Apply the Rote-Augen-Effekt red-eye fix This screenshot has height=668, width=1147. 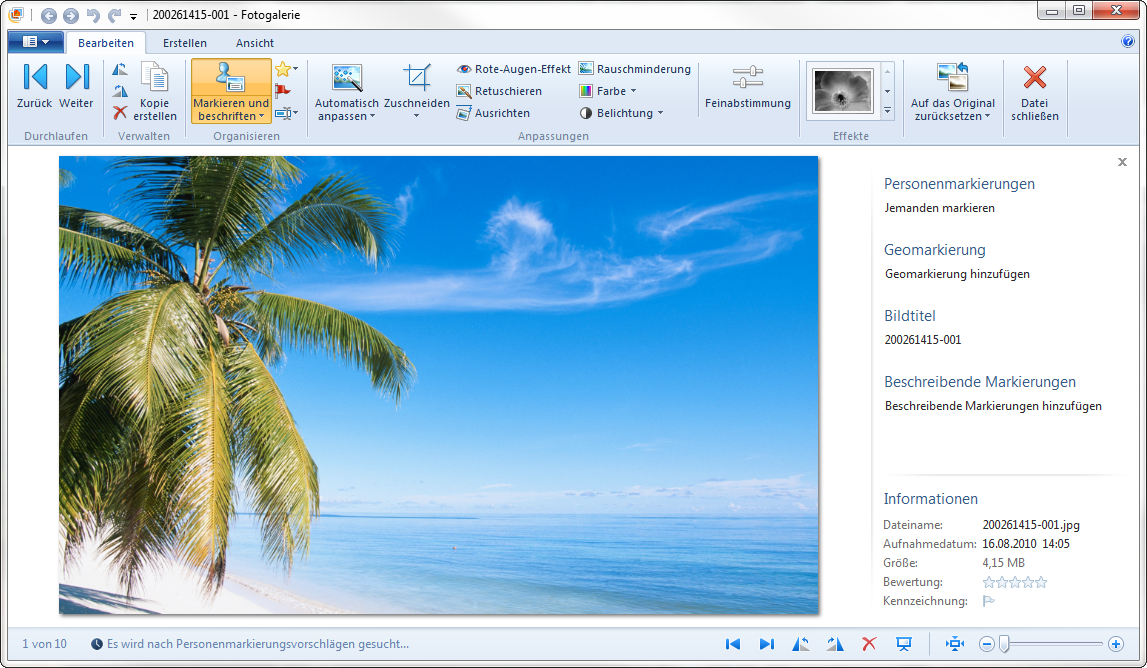click(x=514, y=69)
